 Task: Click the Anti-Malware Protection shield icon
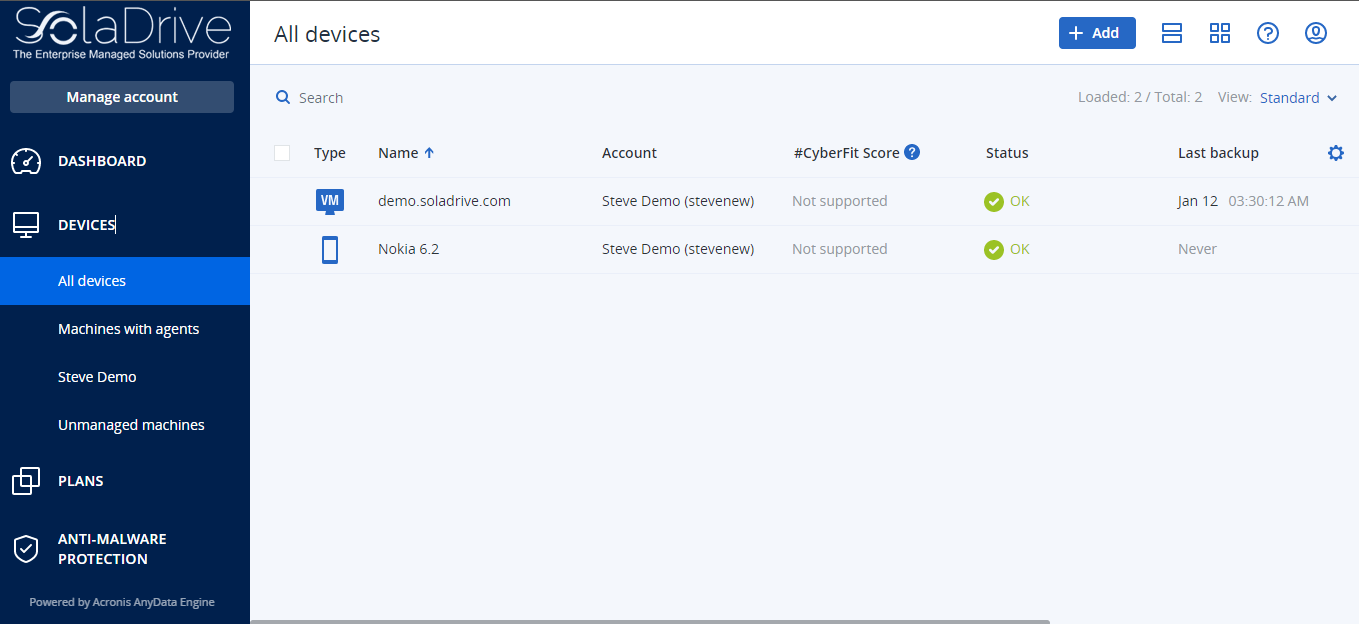pyautogui.click(x=26, y=549)
